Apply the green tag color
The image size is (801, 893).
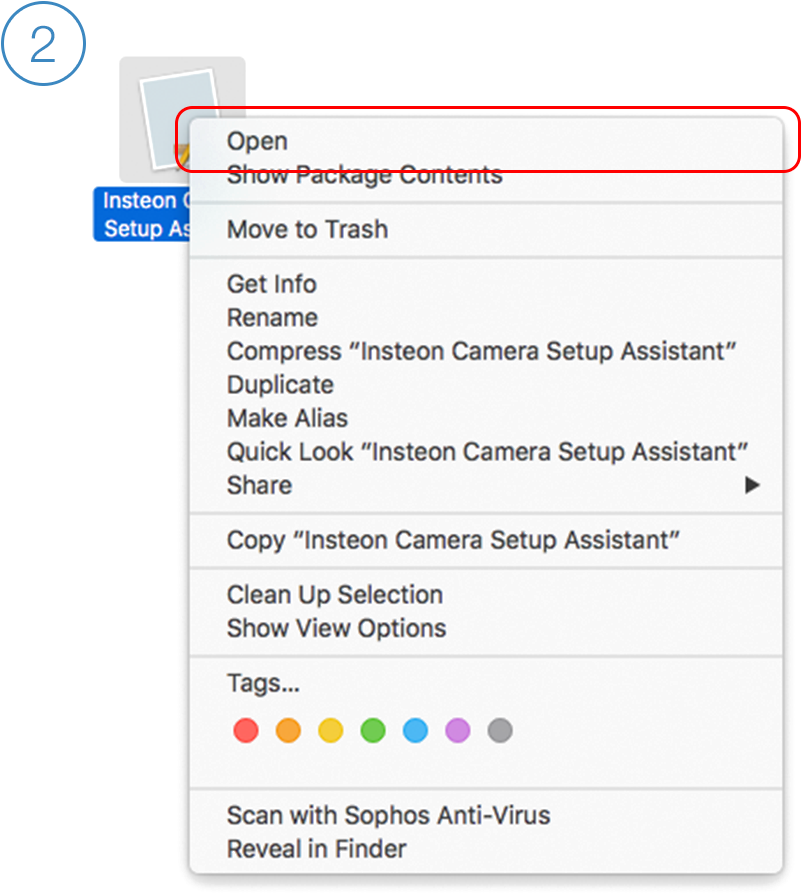point(373,731)
